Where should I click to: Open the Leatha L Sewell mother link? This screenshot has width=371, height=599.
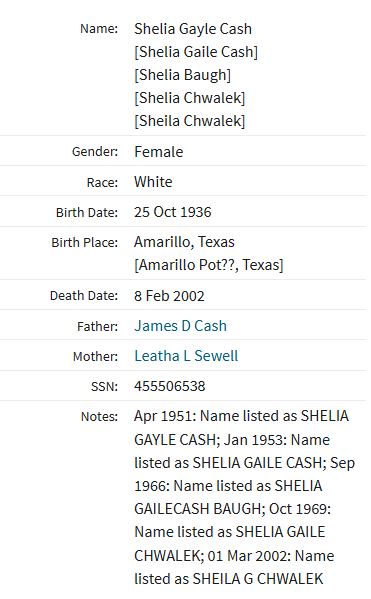[186, 356]
